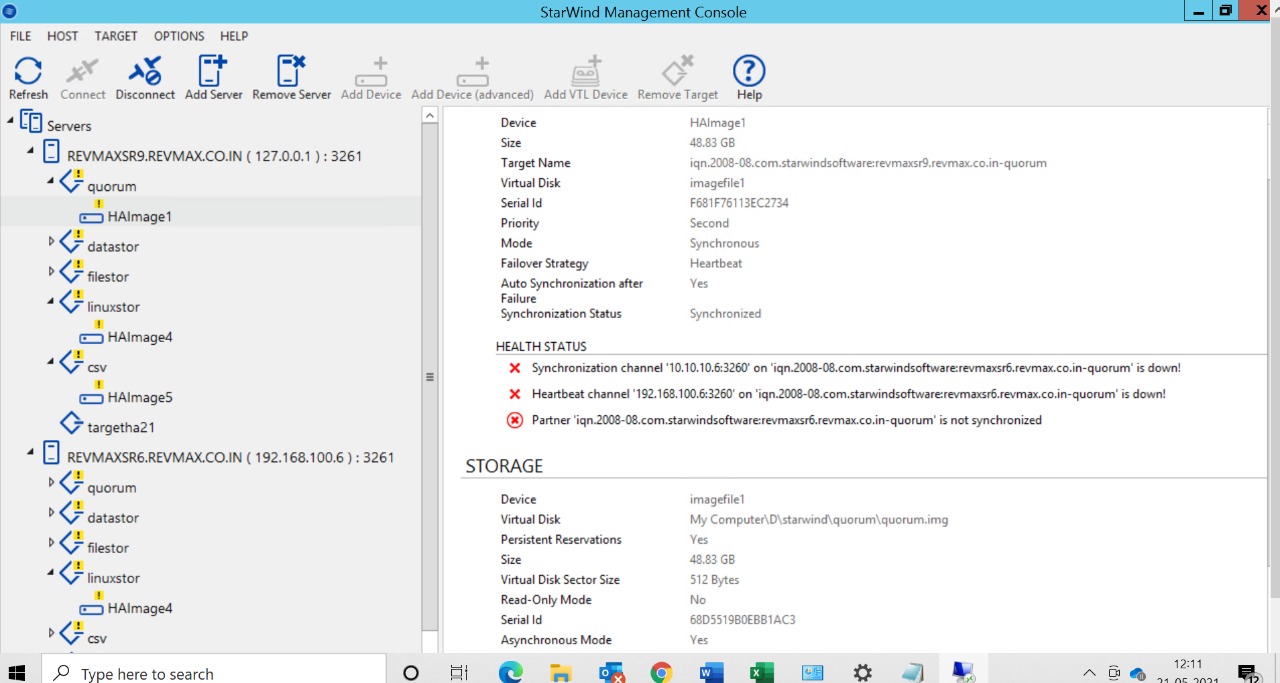Select the filestor target under REVMAXSR6
Viewport: 1280px width, 683px height.
point(108,548)
